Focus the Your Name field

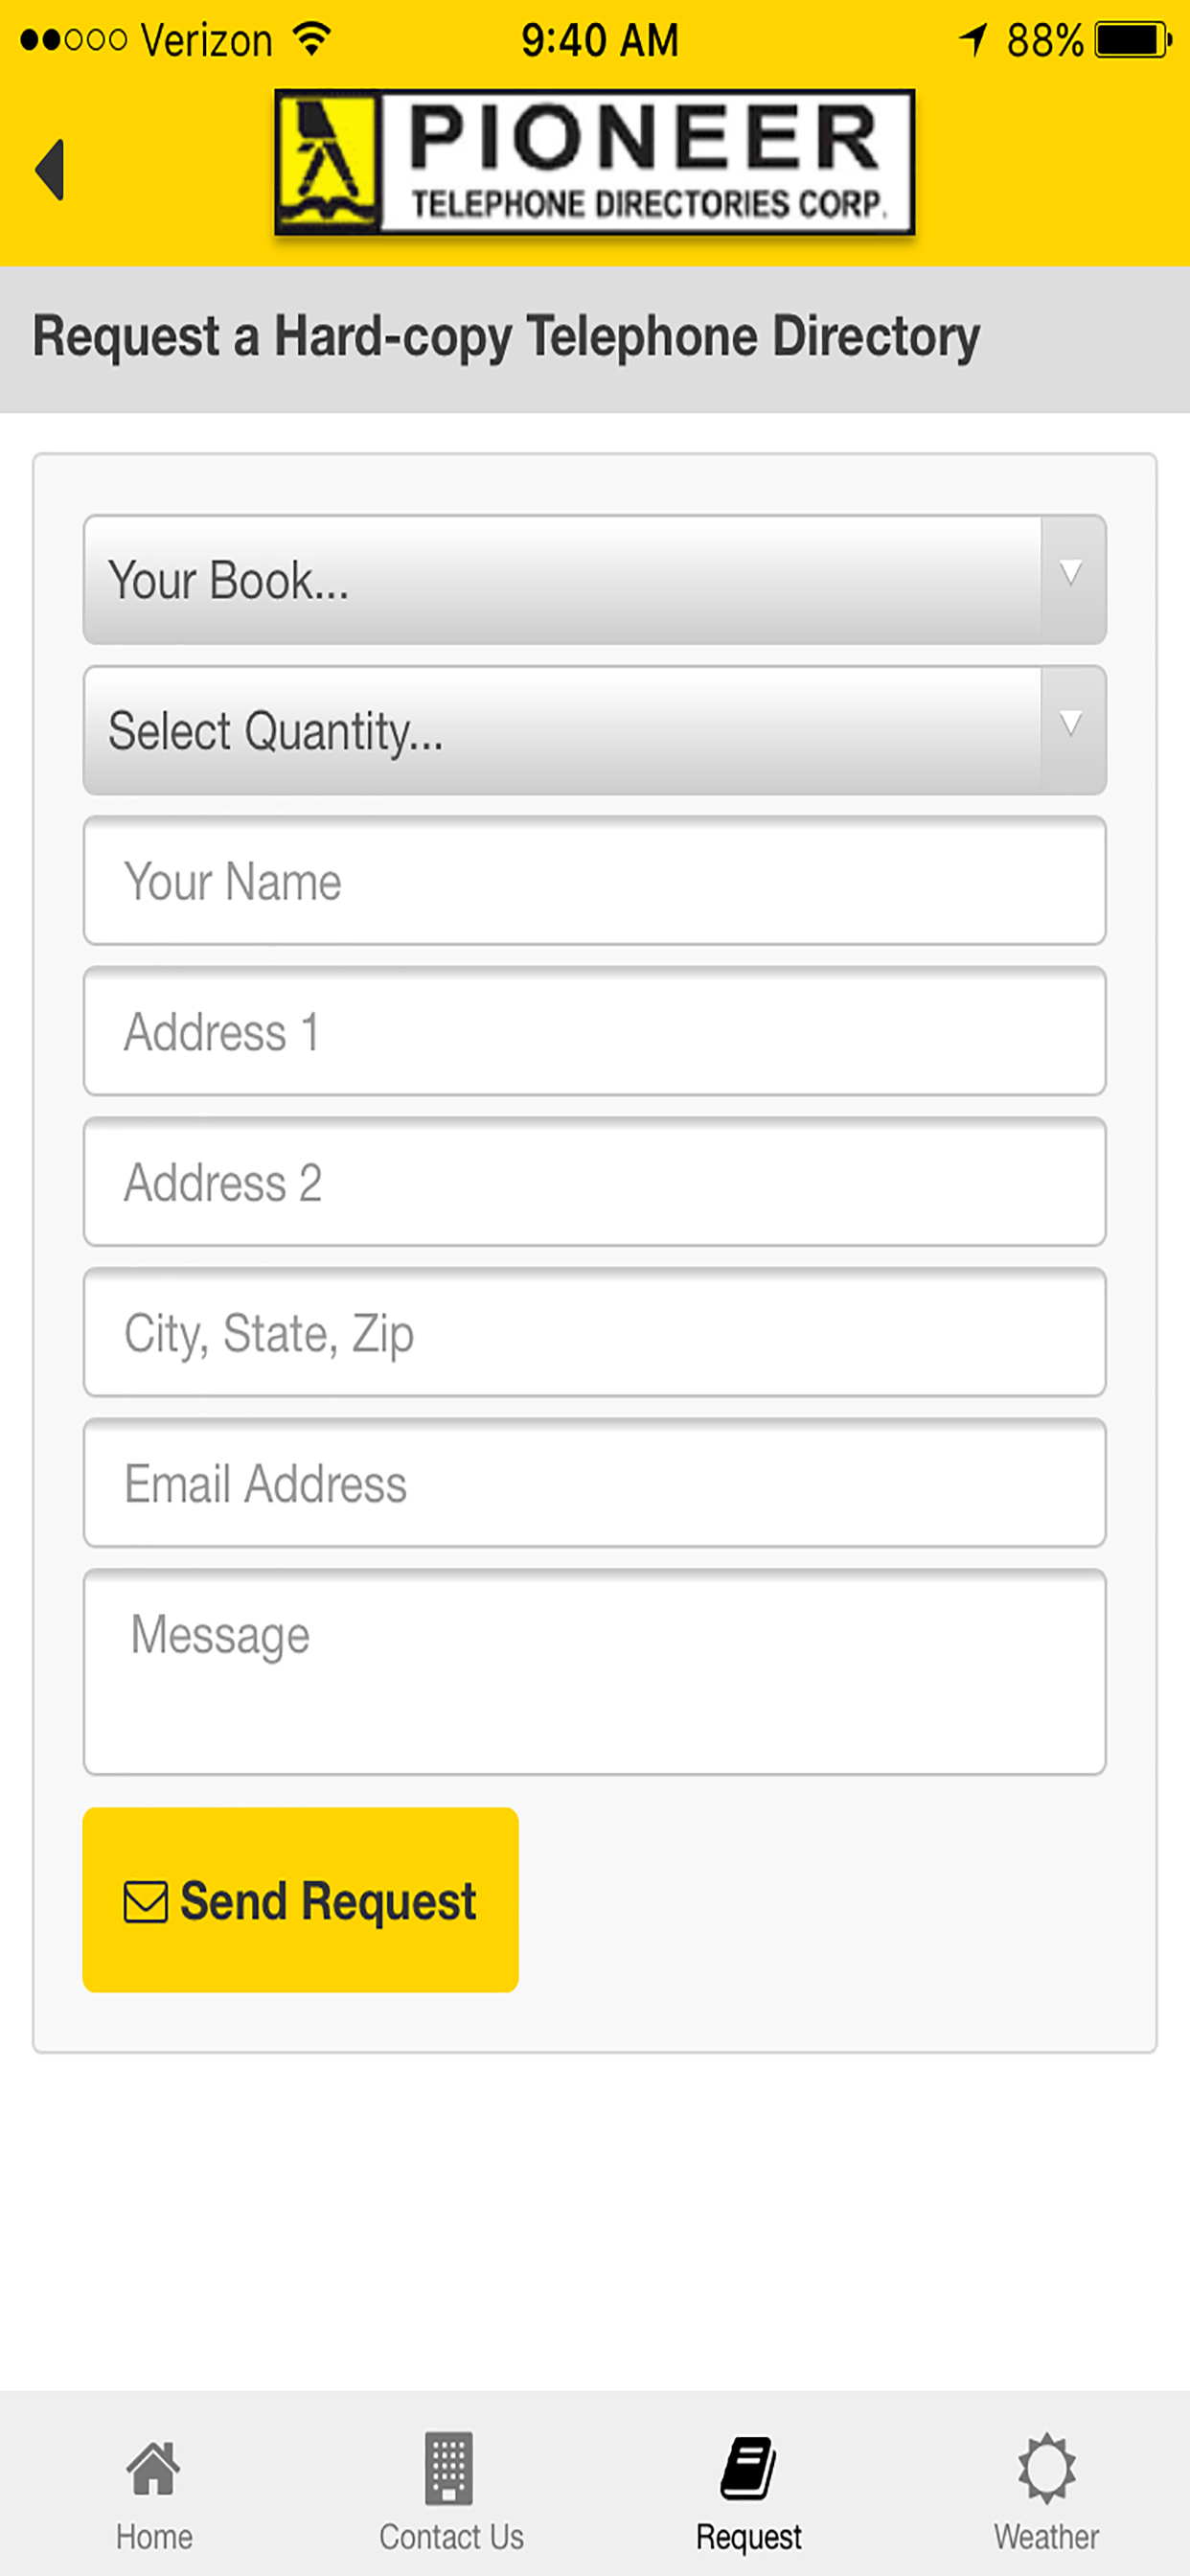(595, 880)
